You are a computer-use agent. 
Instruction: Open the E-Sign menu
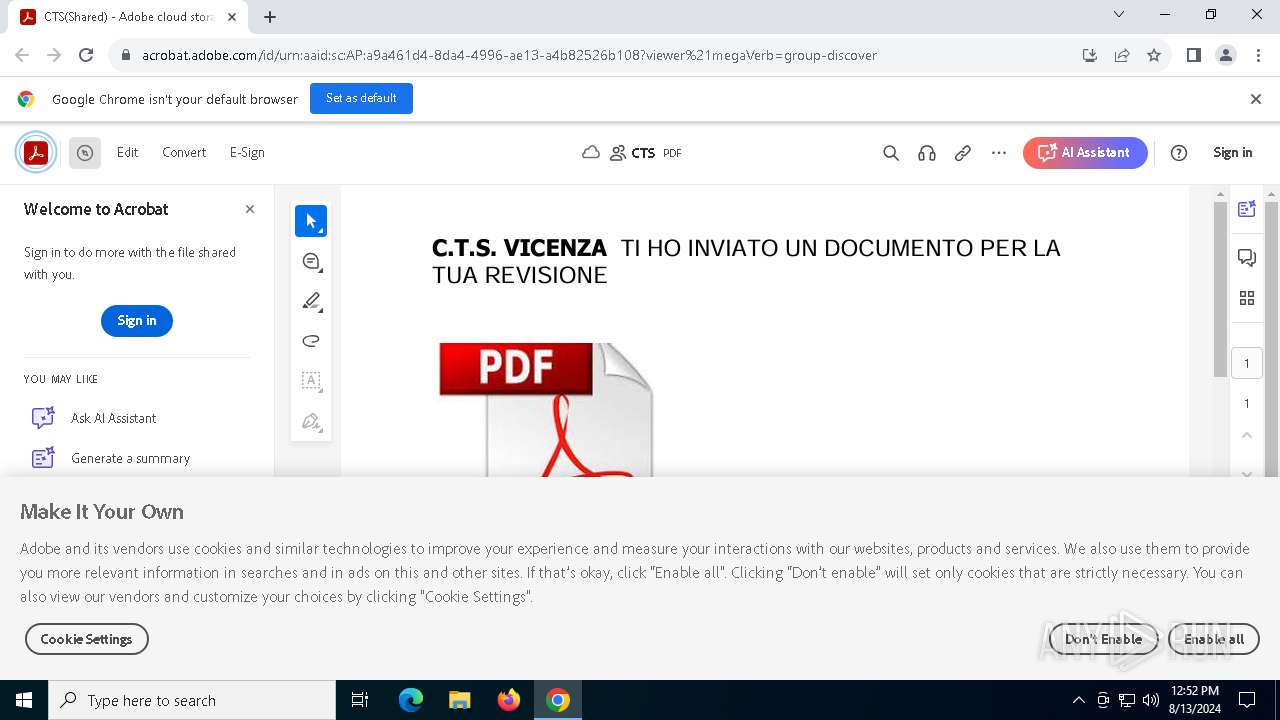point(247,153)
